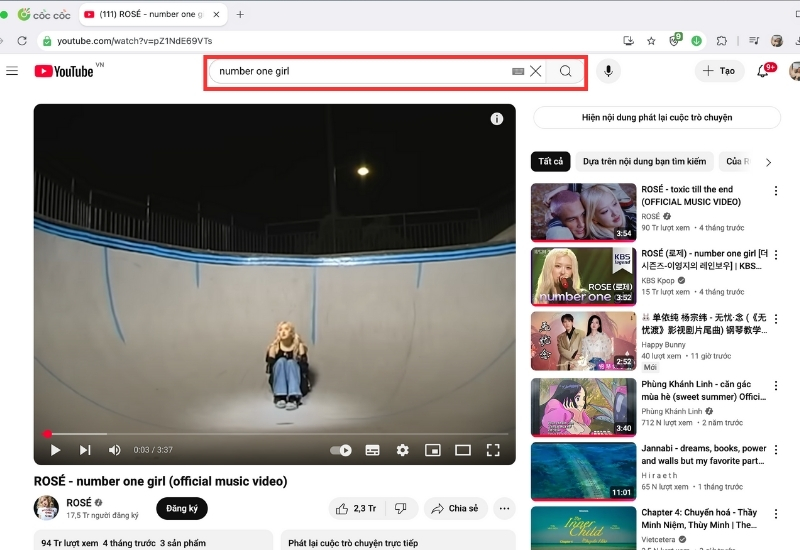Select the Của R... filter chip

[x=737, y=161]
